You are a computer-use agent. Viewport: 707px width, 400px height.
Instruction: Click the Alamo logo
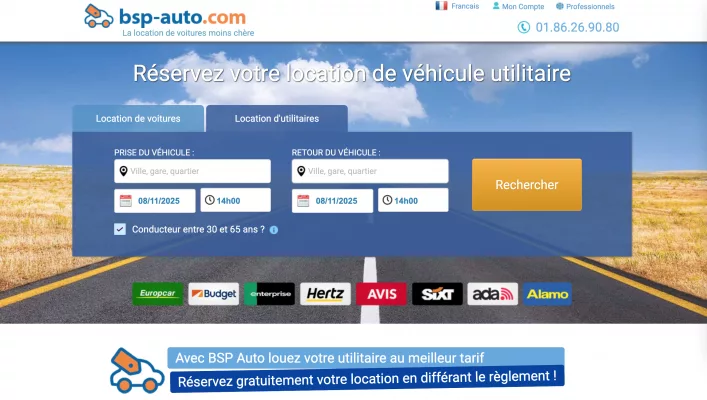(x=548, y=294)
